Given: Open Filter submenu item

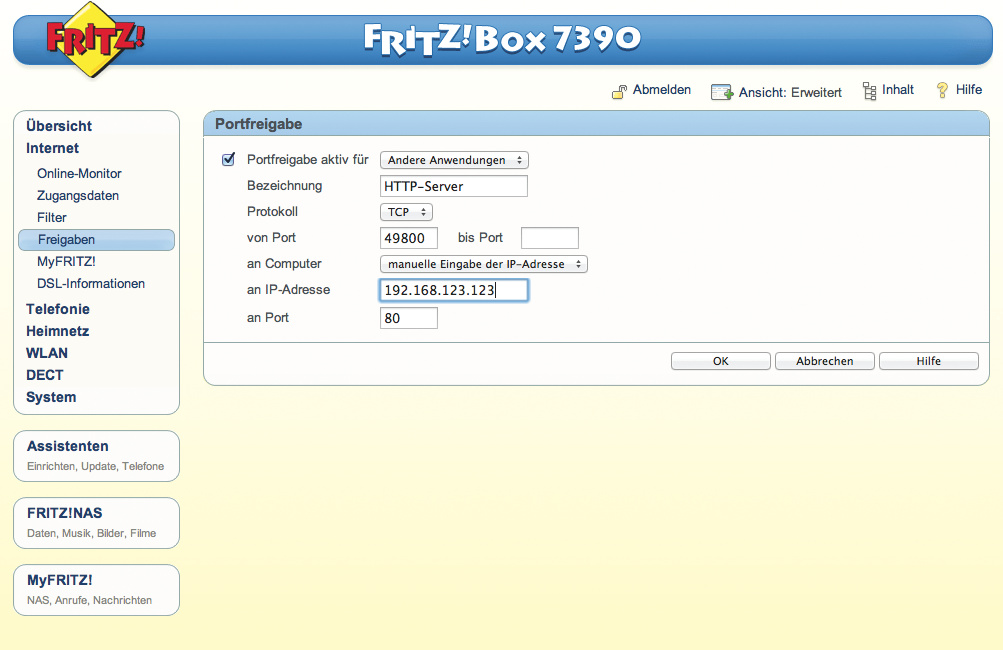Looking at the screenshot, I should click(x=52, y=218).
